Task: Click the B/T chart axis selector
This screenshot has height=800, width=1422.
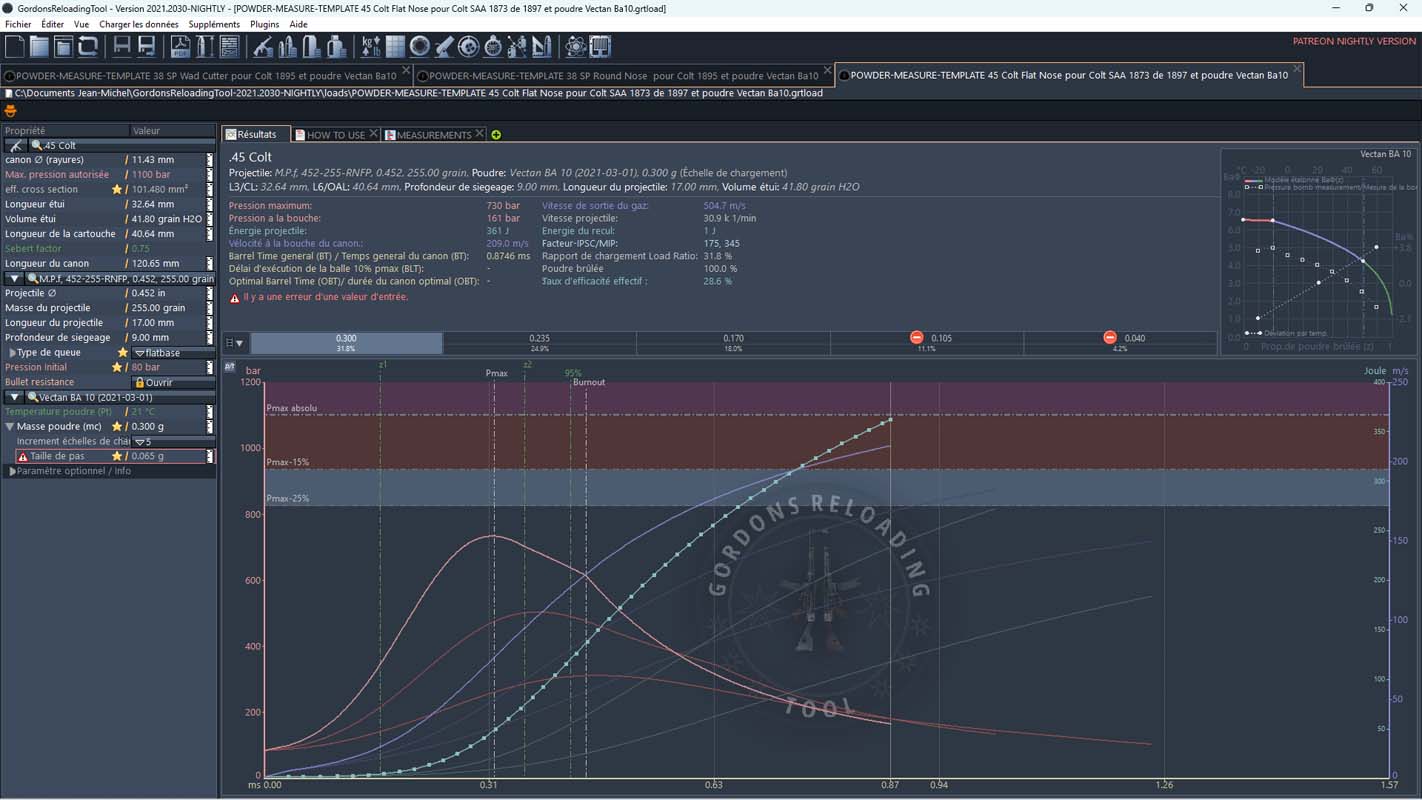Action: coord(229,367)
